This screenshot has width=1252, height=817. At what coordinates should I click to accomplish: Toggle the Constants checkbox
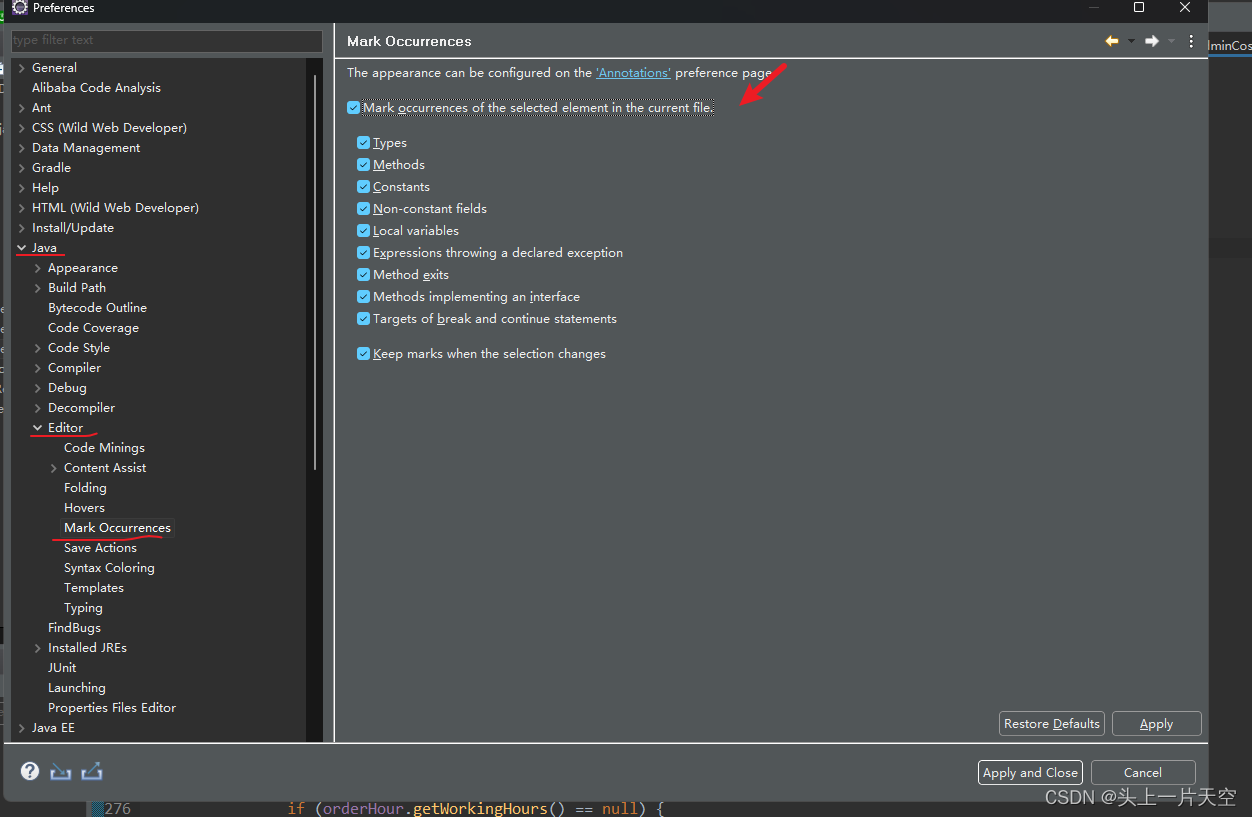pyautogui.click(x=363, y=187)
